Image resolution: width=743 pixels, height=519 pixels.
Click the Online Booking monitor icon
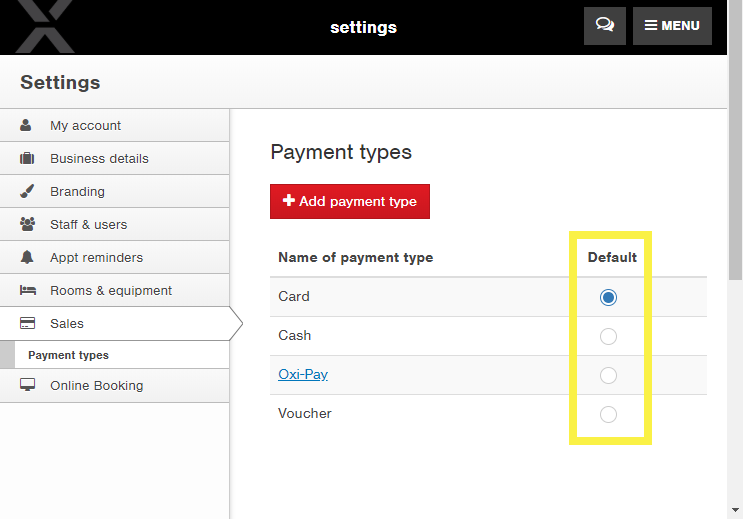27,385
